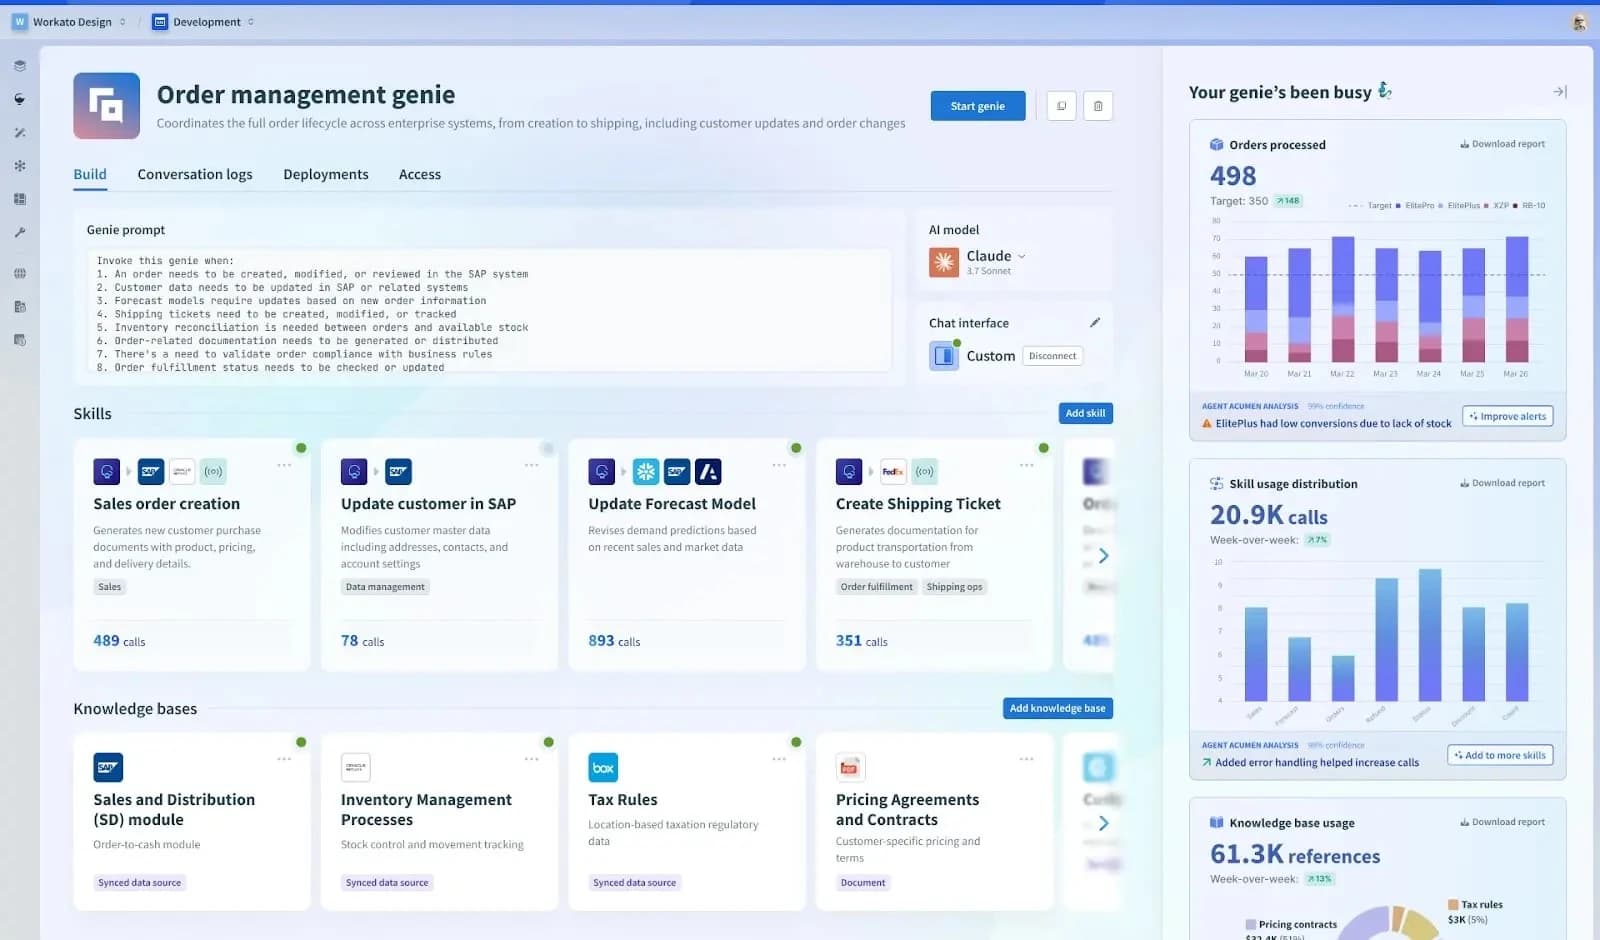This screenshot has width=1600, height=940.
Task: Open options menu on Update Forecast Model
Action: tap(779, 465)
